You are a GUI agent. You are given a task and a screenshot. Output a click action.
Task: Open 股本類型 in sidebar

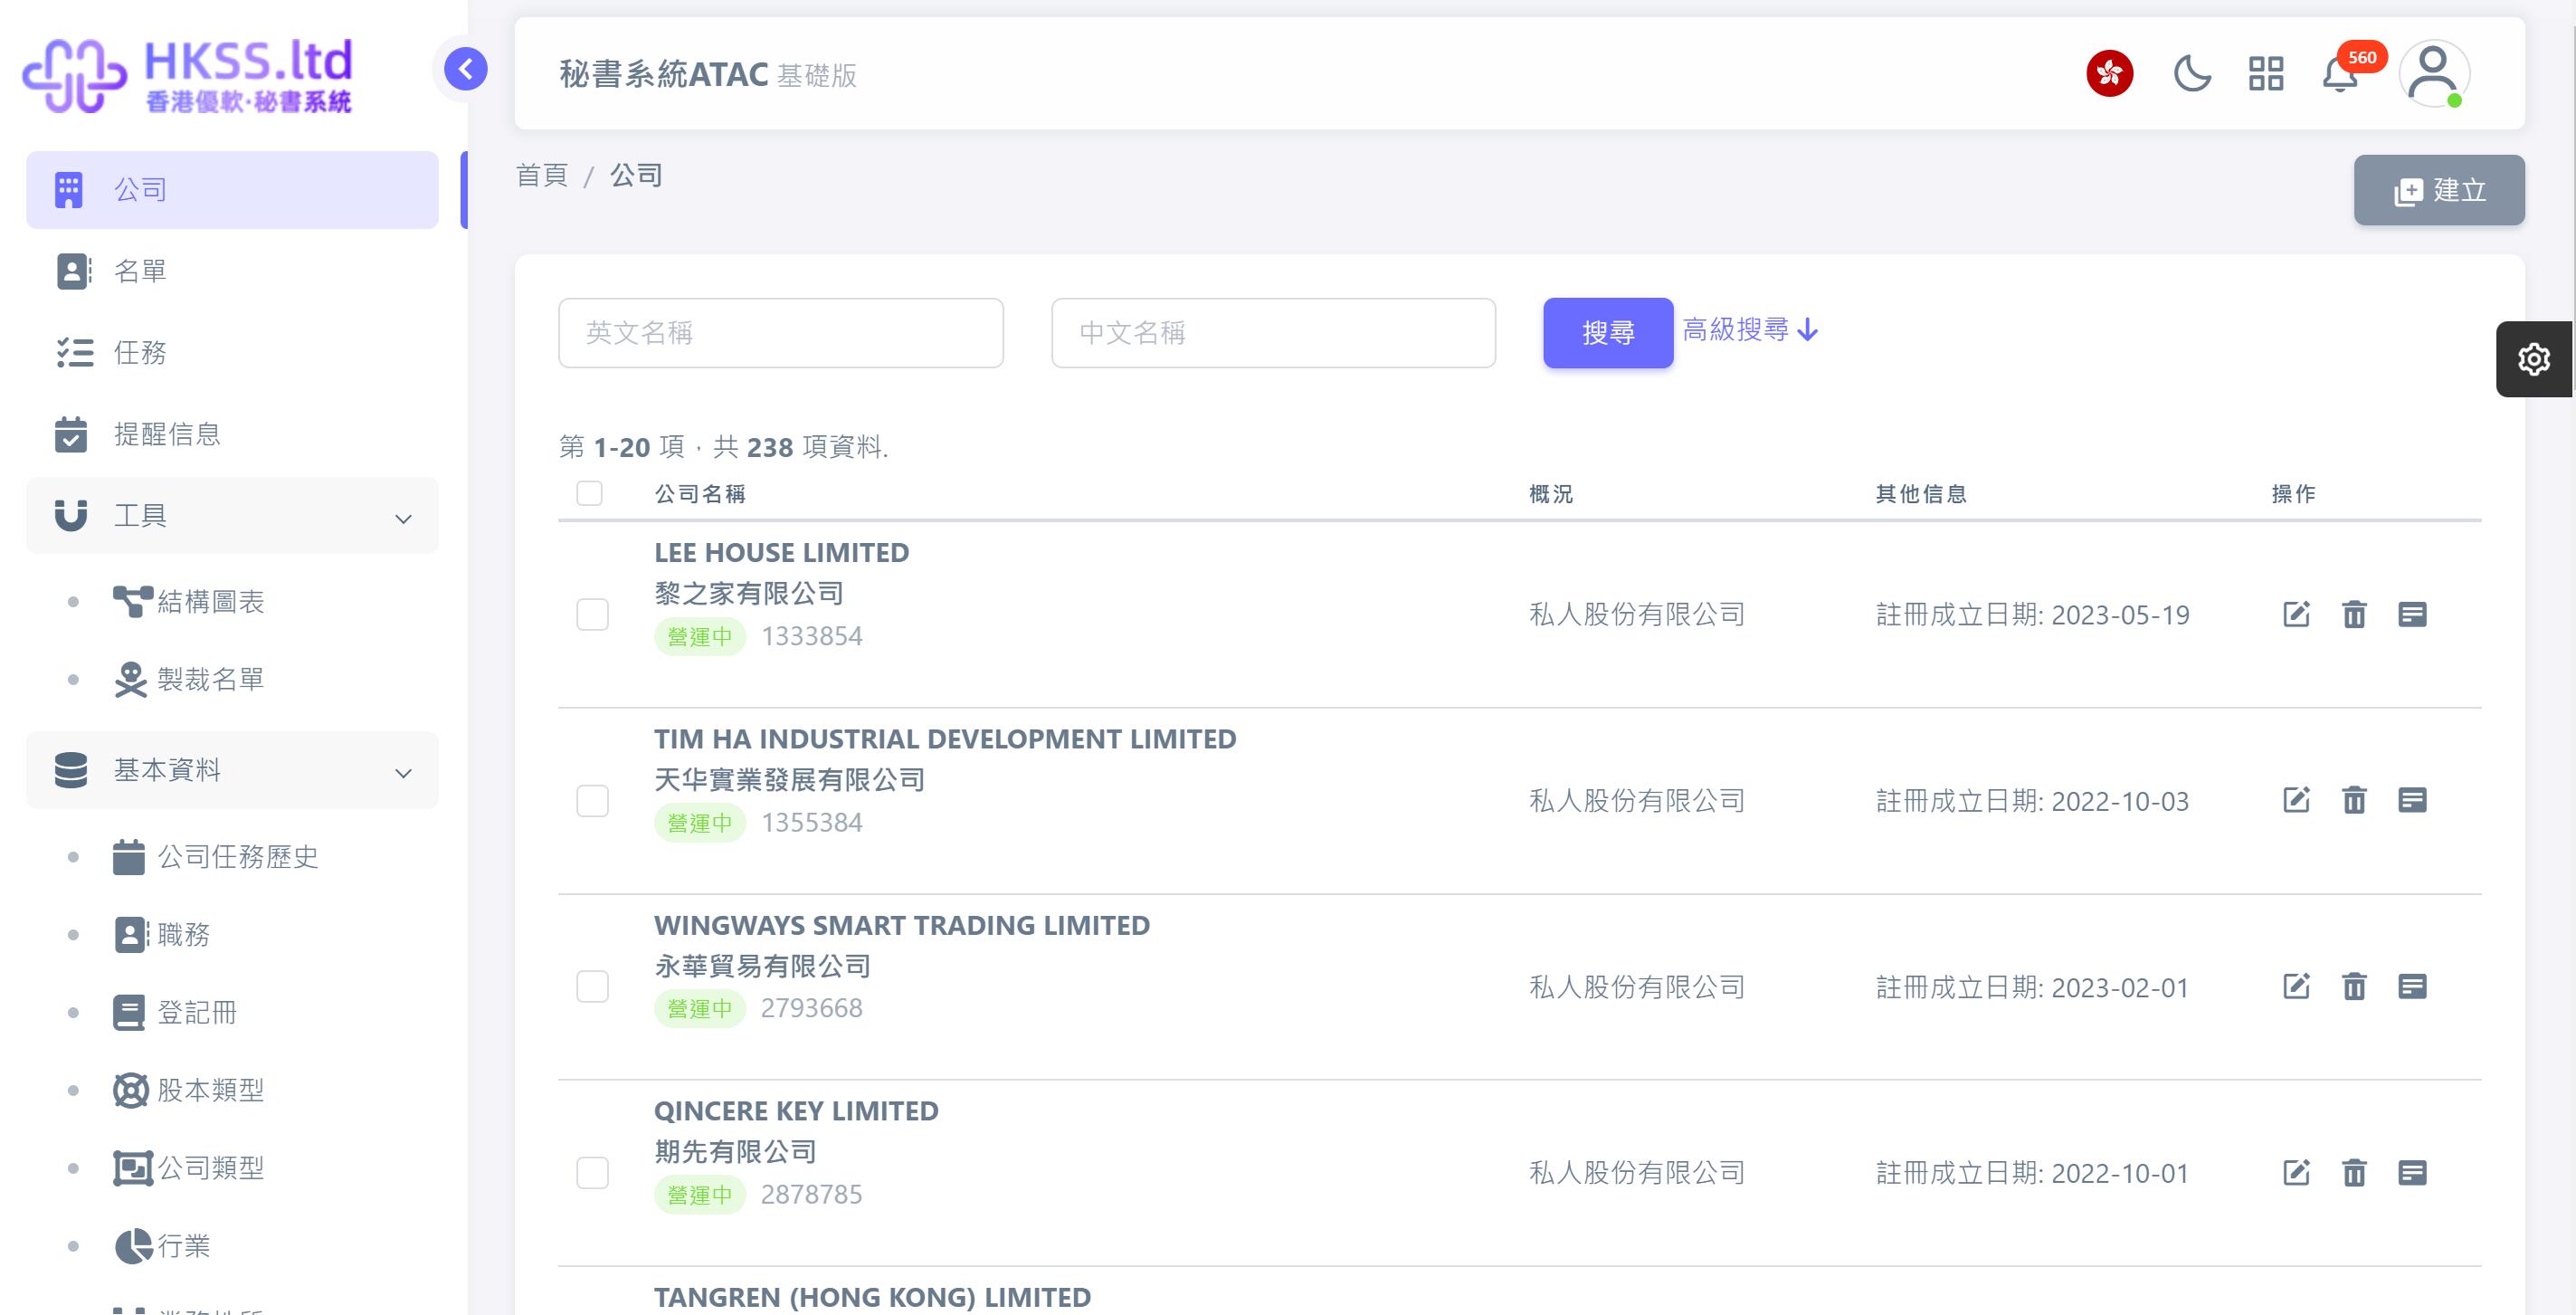click(x=190, y=1090)
